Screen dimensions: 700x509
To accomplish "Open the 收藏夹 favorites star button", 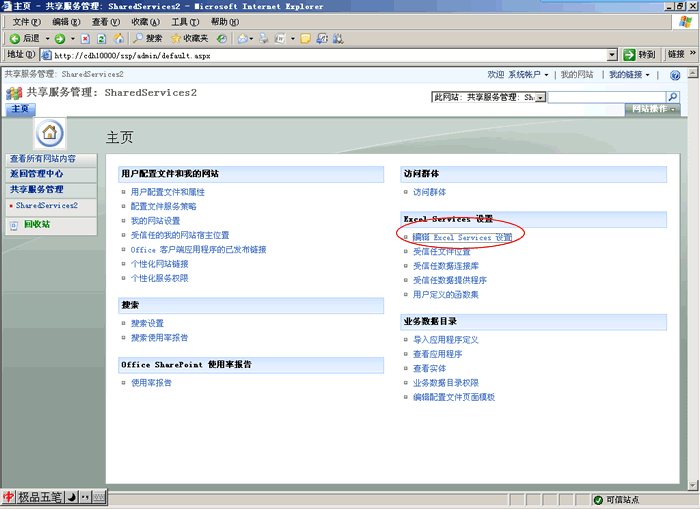I will click(x=190, y=39).
